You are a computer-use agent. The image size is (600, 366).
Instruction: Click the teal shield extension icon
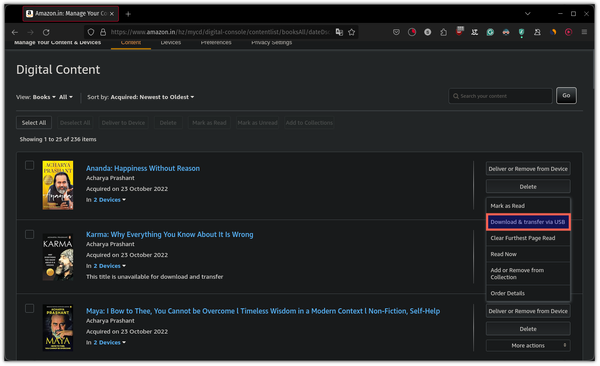(522, 33)
